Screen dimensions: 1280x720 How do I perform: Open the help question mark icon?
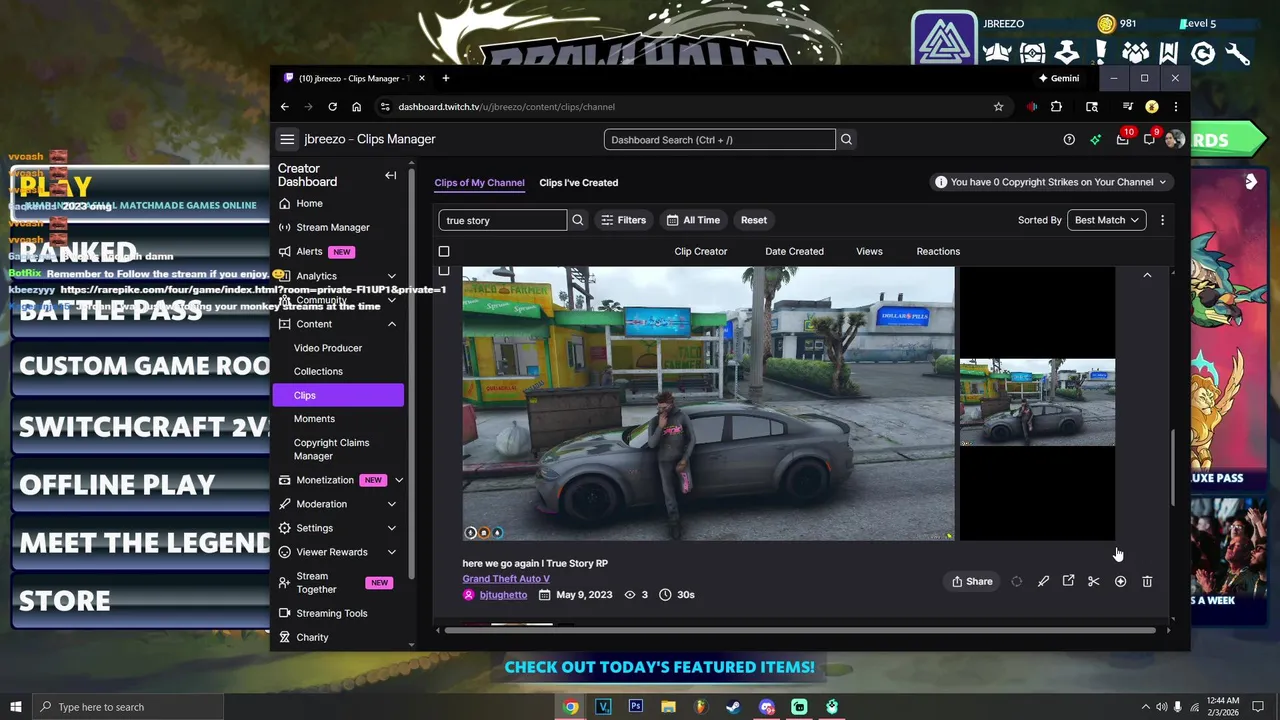pos(1069,140)
